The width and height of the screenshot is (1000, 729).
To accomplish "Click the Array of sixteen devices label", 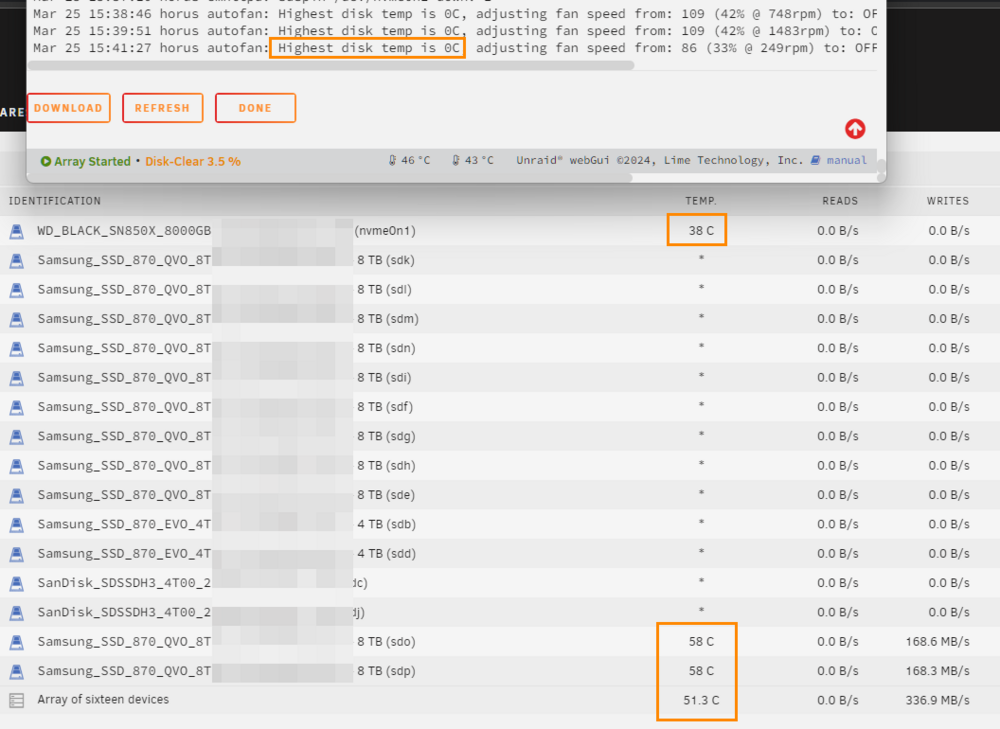I will coord(103,700).
